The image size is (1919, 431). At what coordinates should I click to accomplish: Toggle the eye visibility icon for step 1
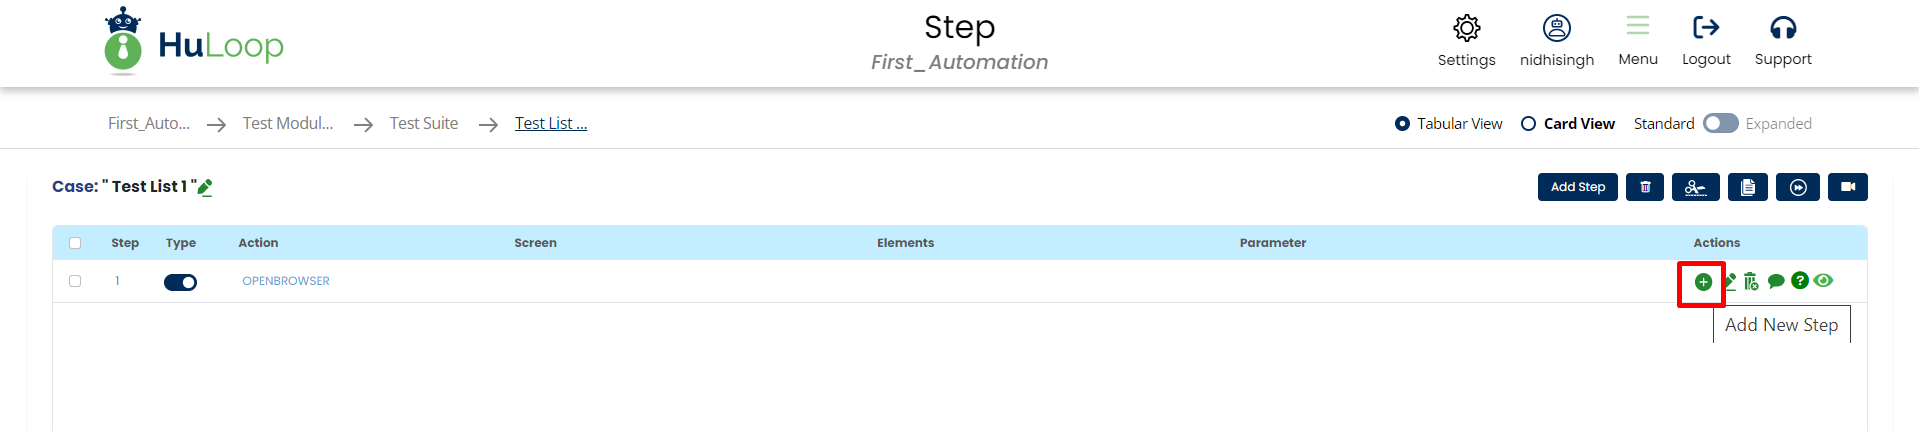[x=1823, y=281]
